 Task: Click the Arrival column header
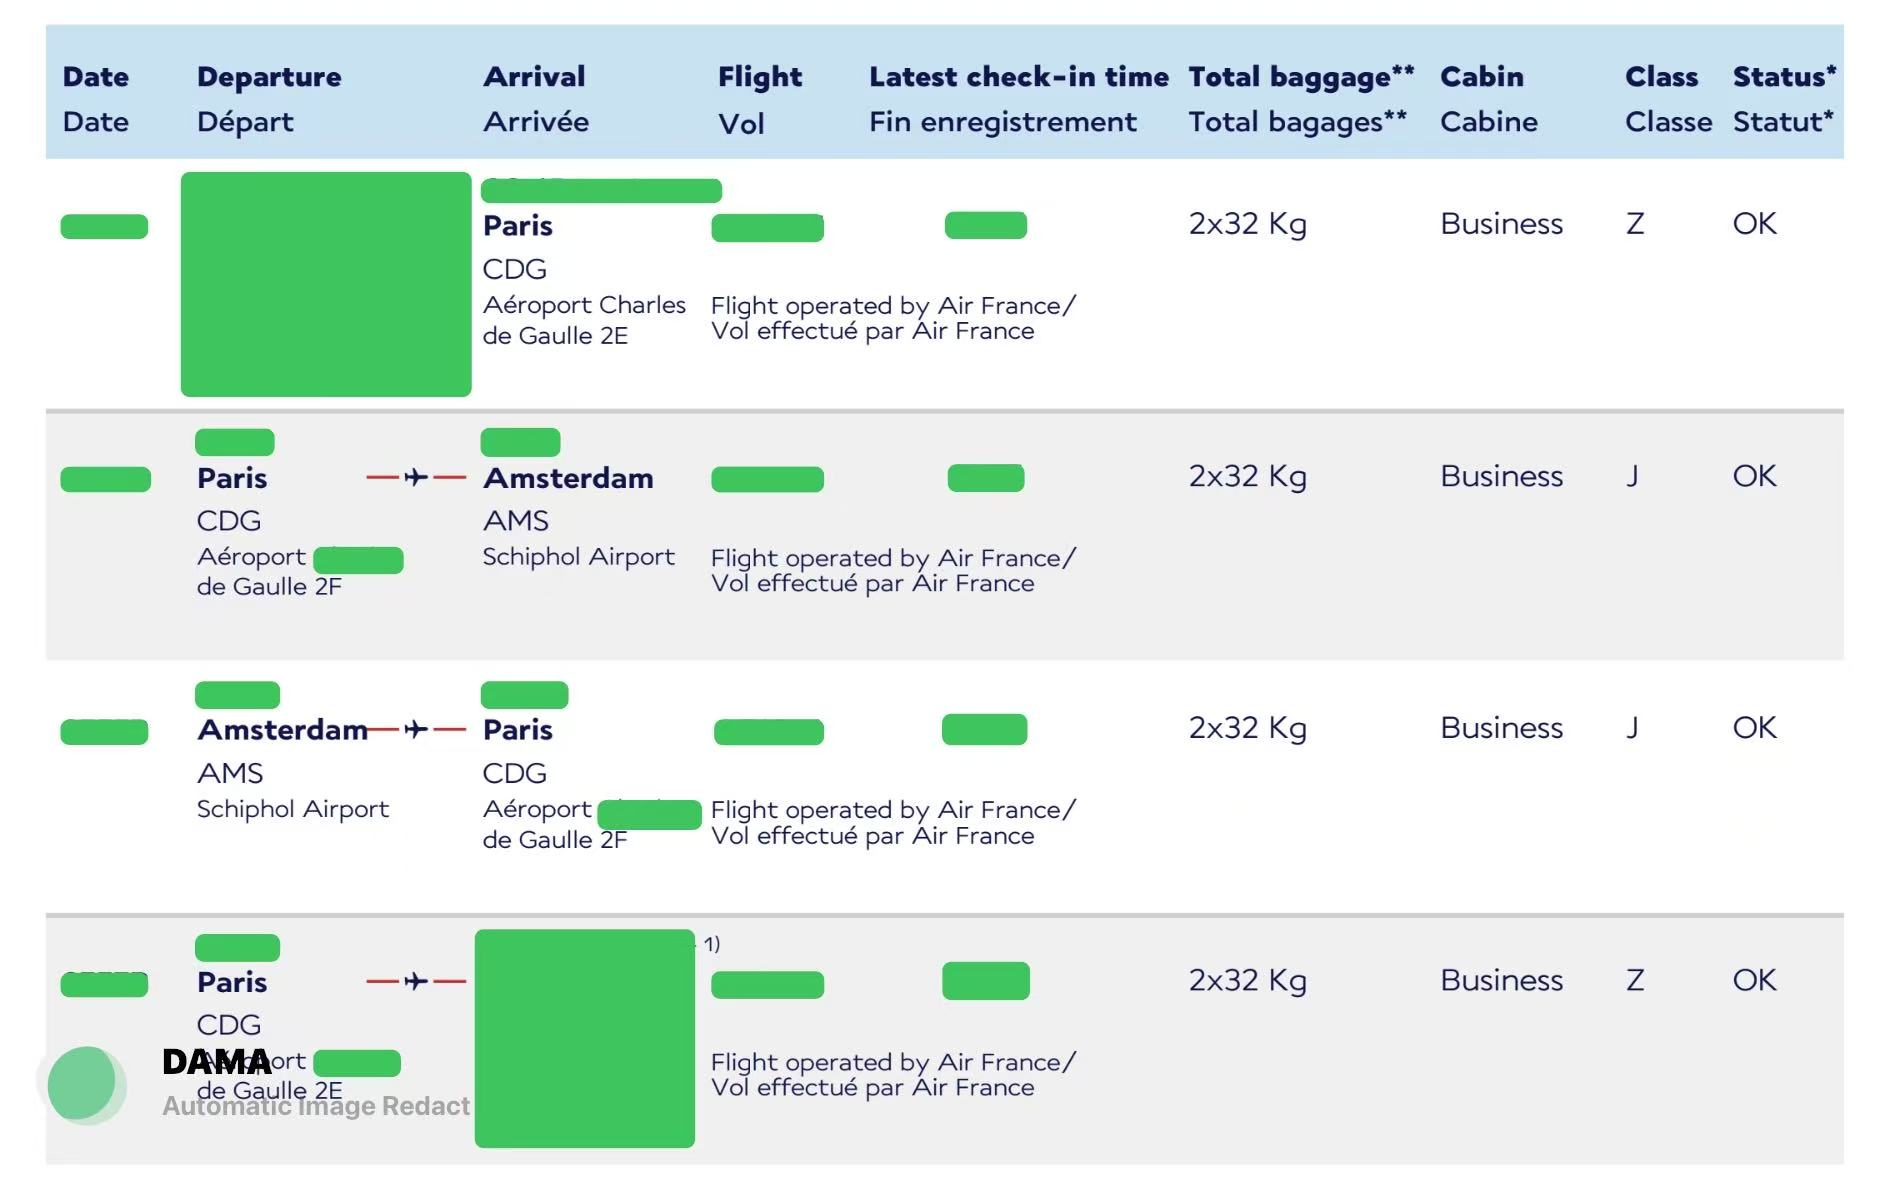pyautogui.click(x=534, y=77)
